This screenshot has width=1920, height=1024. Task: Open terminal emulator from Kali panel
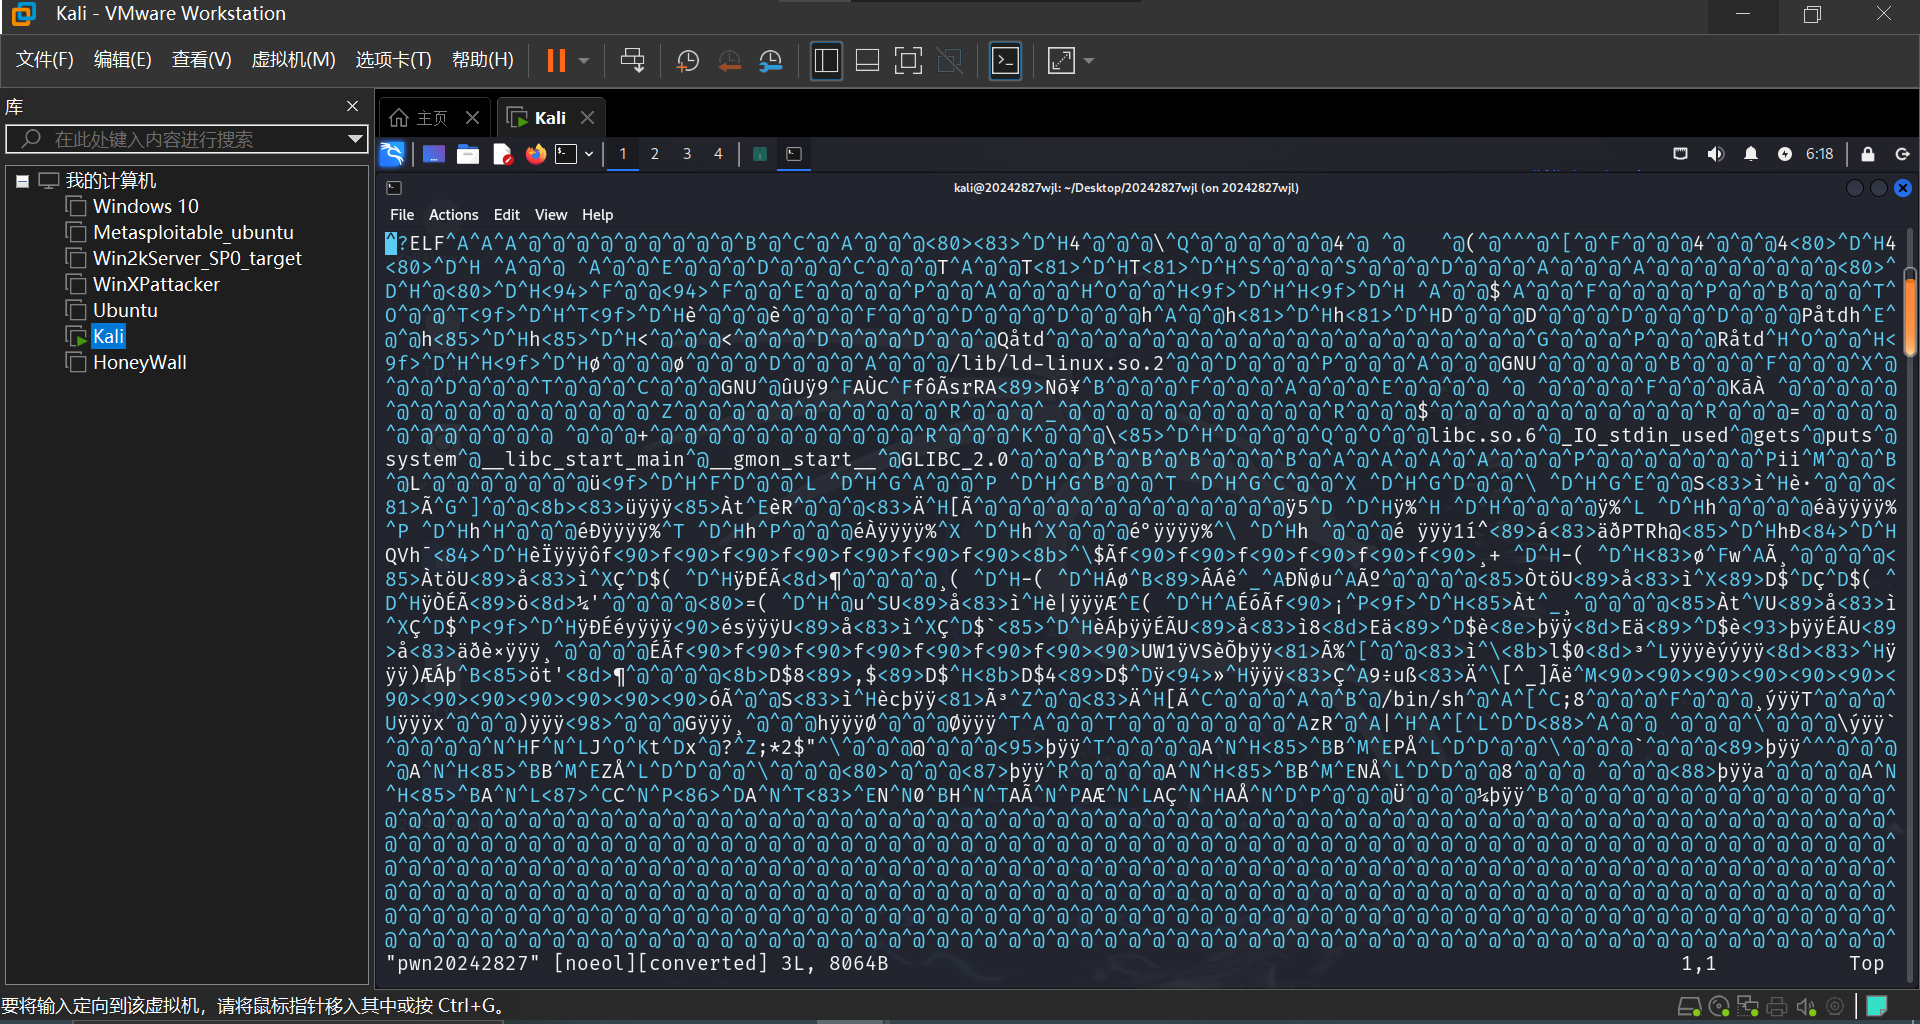(567, 154)
